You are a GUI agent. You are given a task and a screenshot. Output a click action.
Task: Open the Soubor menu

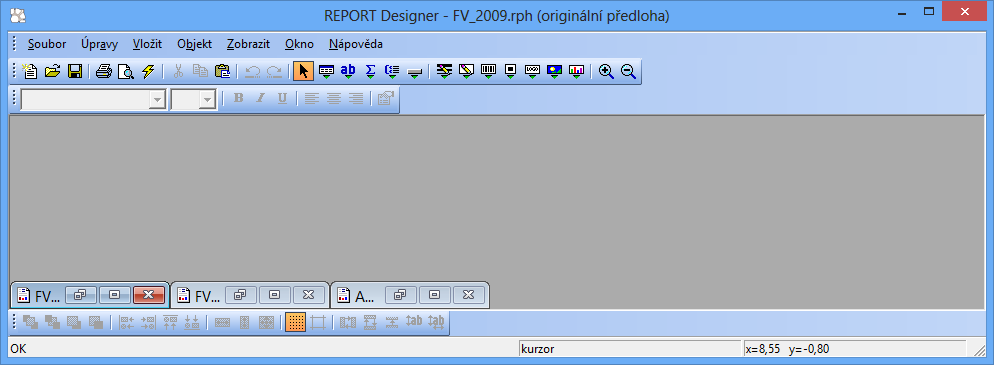(x=47, y=44)
